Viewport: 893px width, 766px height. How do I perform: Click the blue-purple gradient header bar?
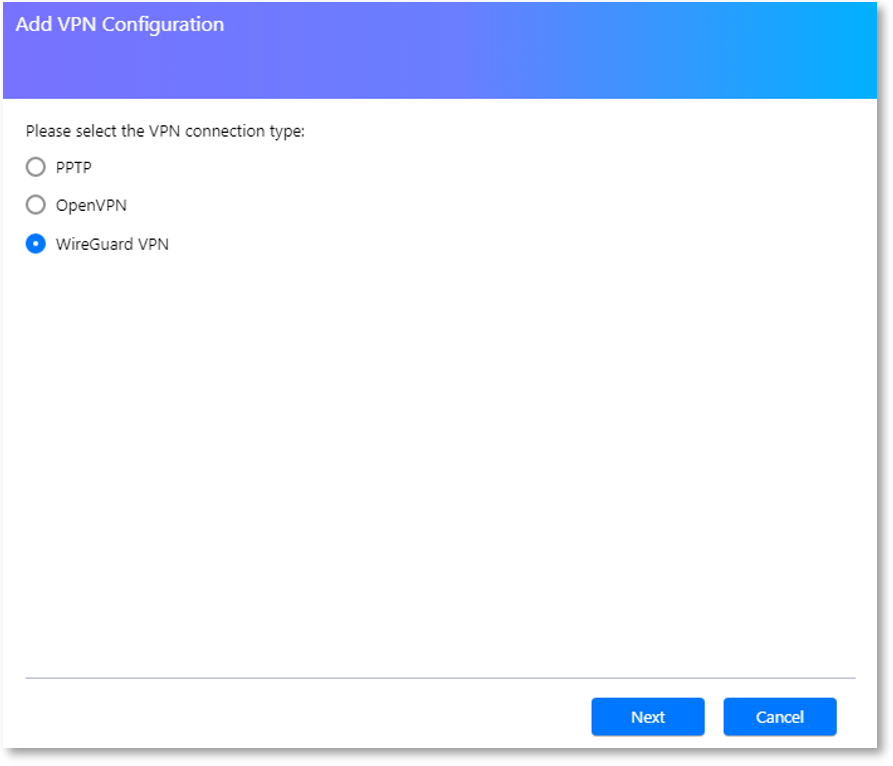coord(440,50)
